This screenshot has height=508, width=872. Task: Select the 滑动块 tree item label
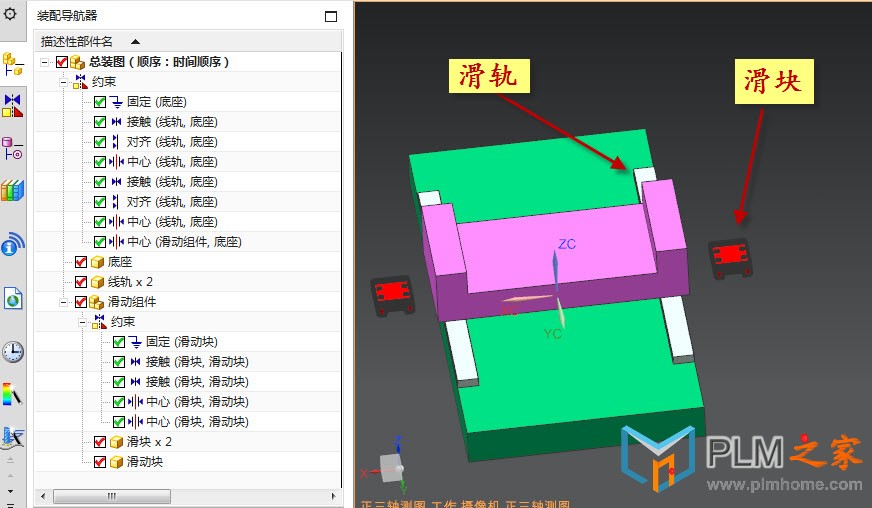[x=145, y=462]
